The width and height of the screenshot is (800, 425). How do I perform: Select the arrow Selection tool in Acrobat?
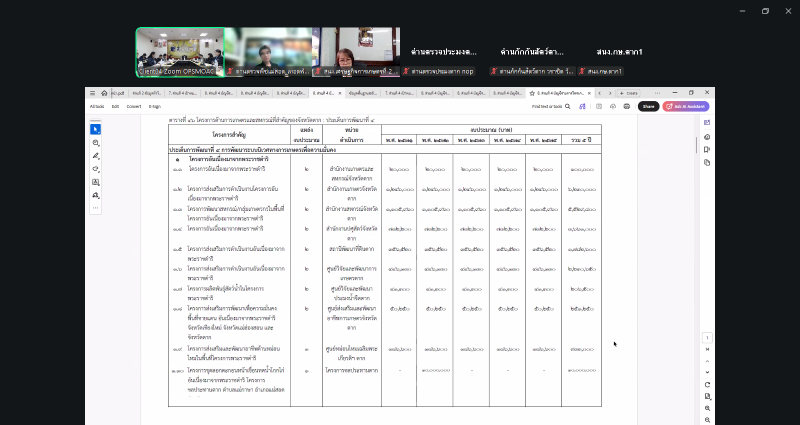95,130
